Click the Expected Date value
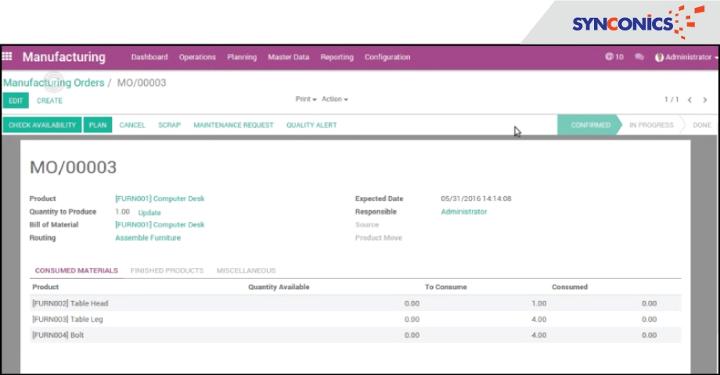720x375 pixels. (x=476, y=198)
